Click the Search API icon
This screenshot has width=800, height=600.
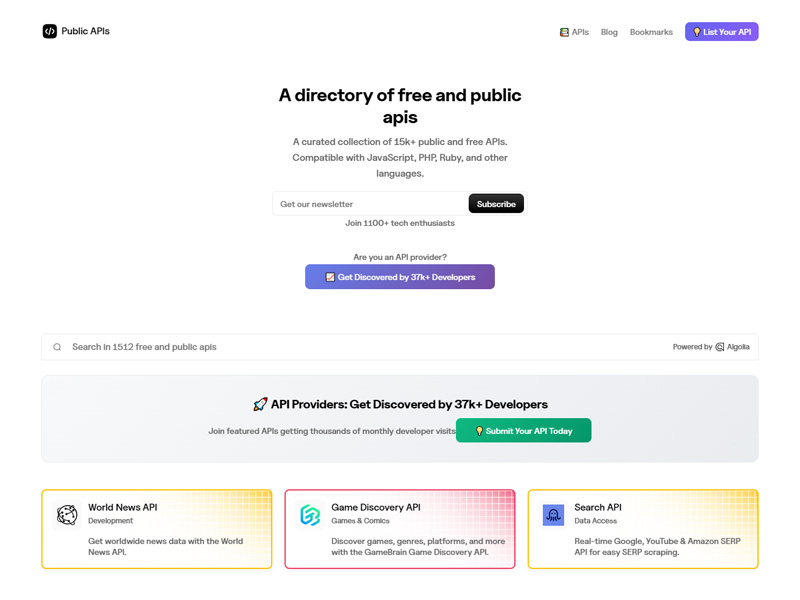[x=552, y=514]
